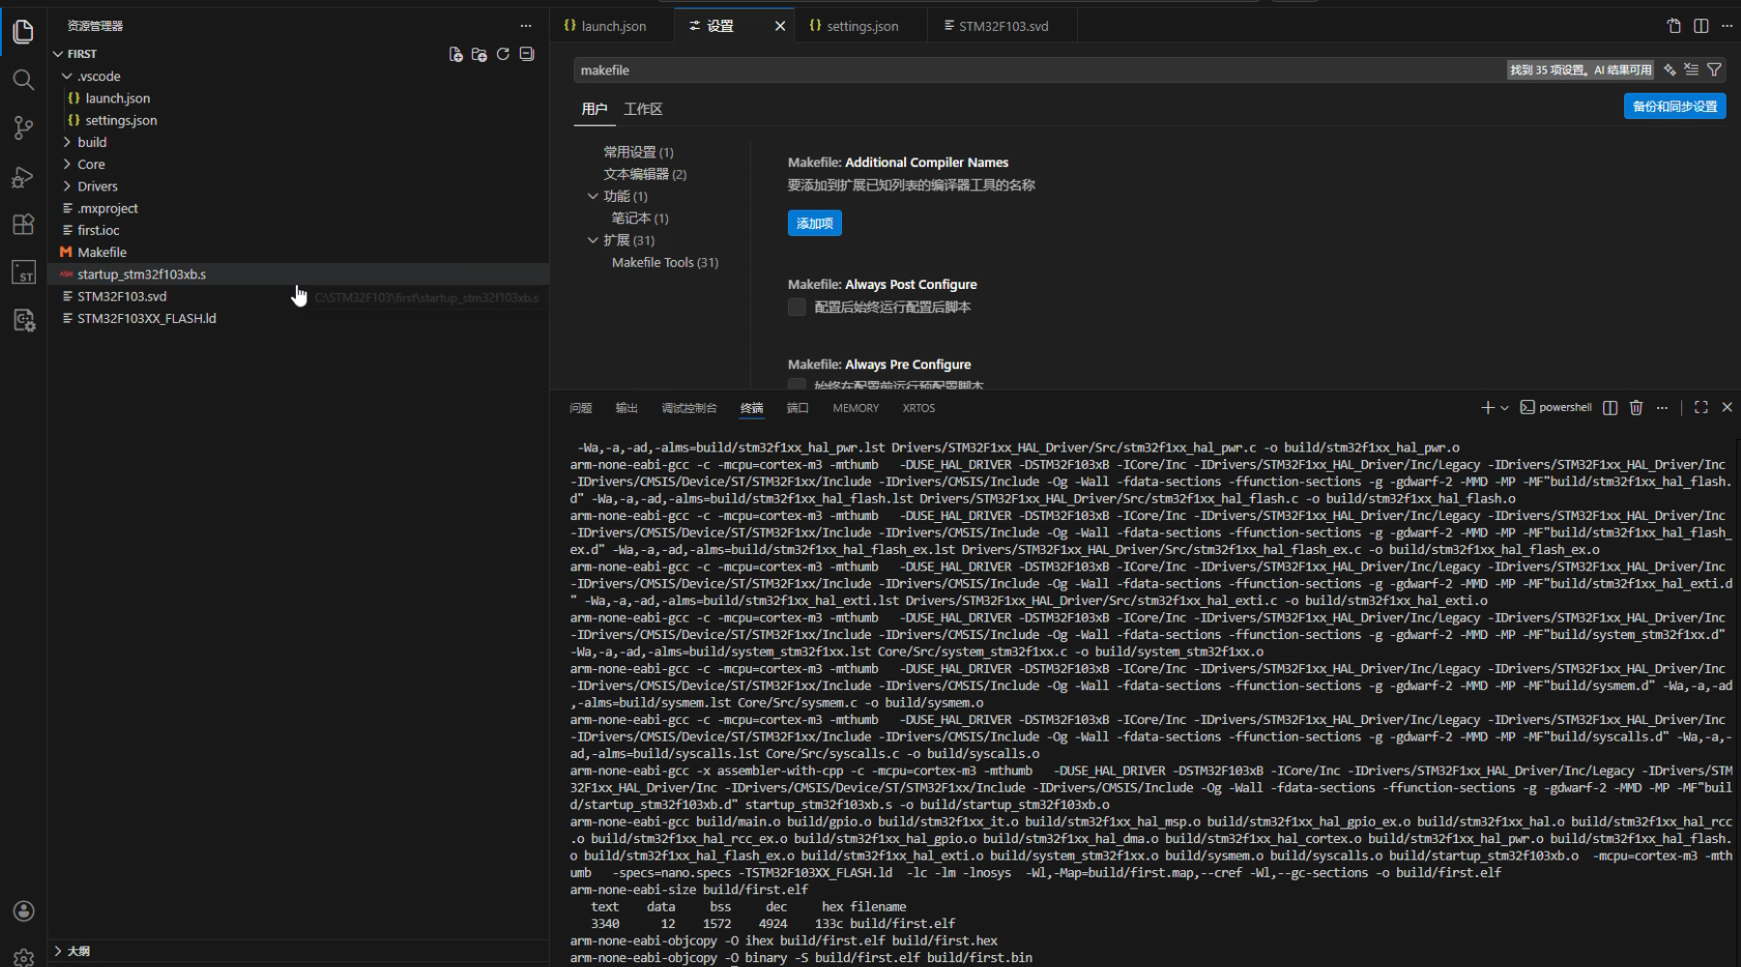Kill terminal with the trash icon
Screen dimensions: 1741x967
point(1636,408)
